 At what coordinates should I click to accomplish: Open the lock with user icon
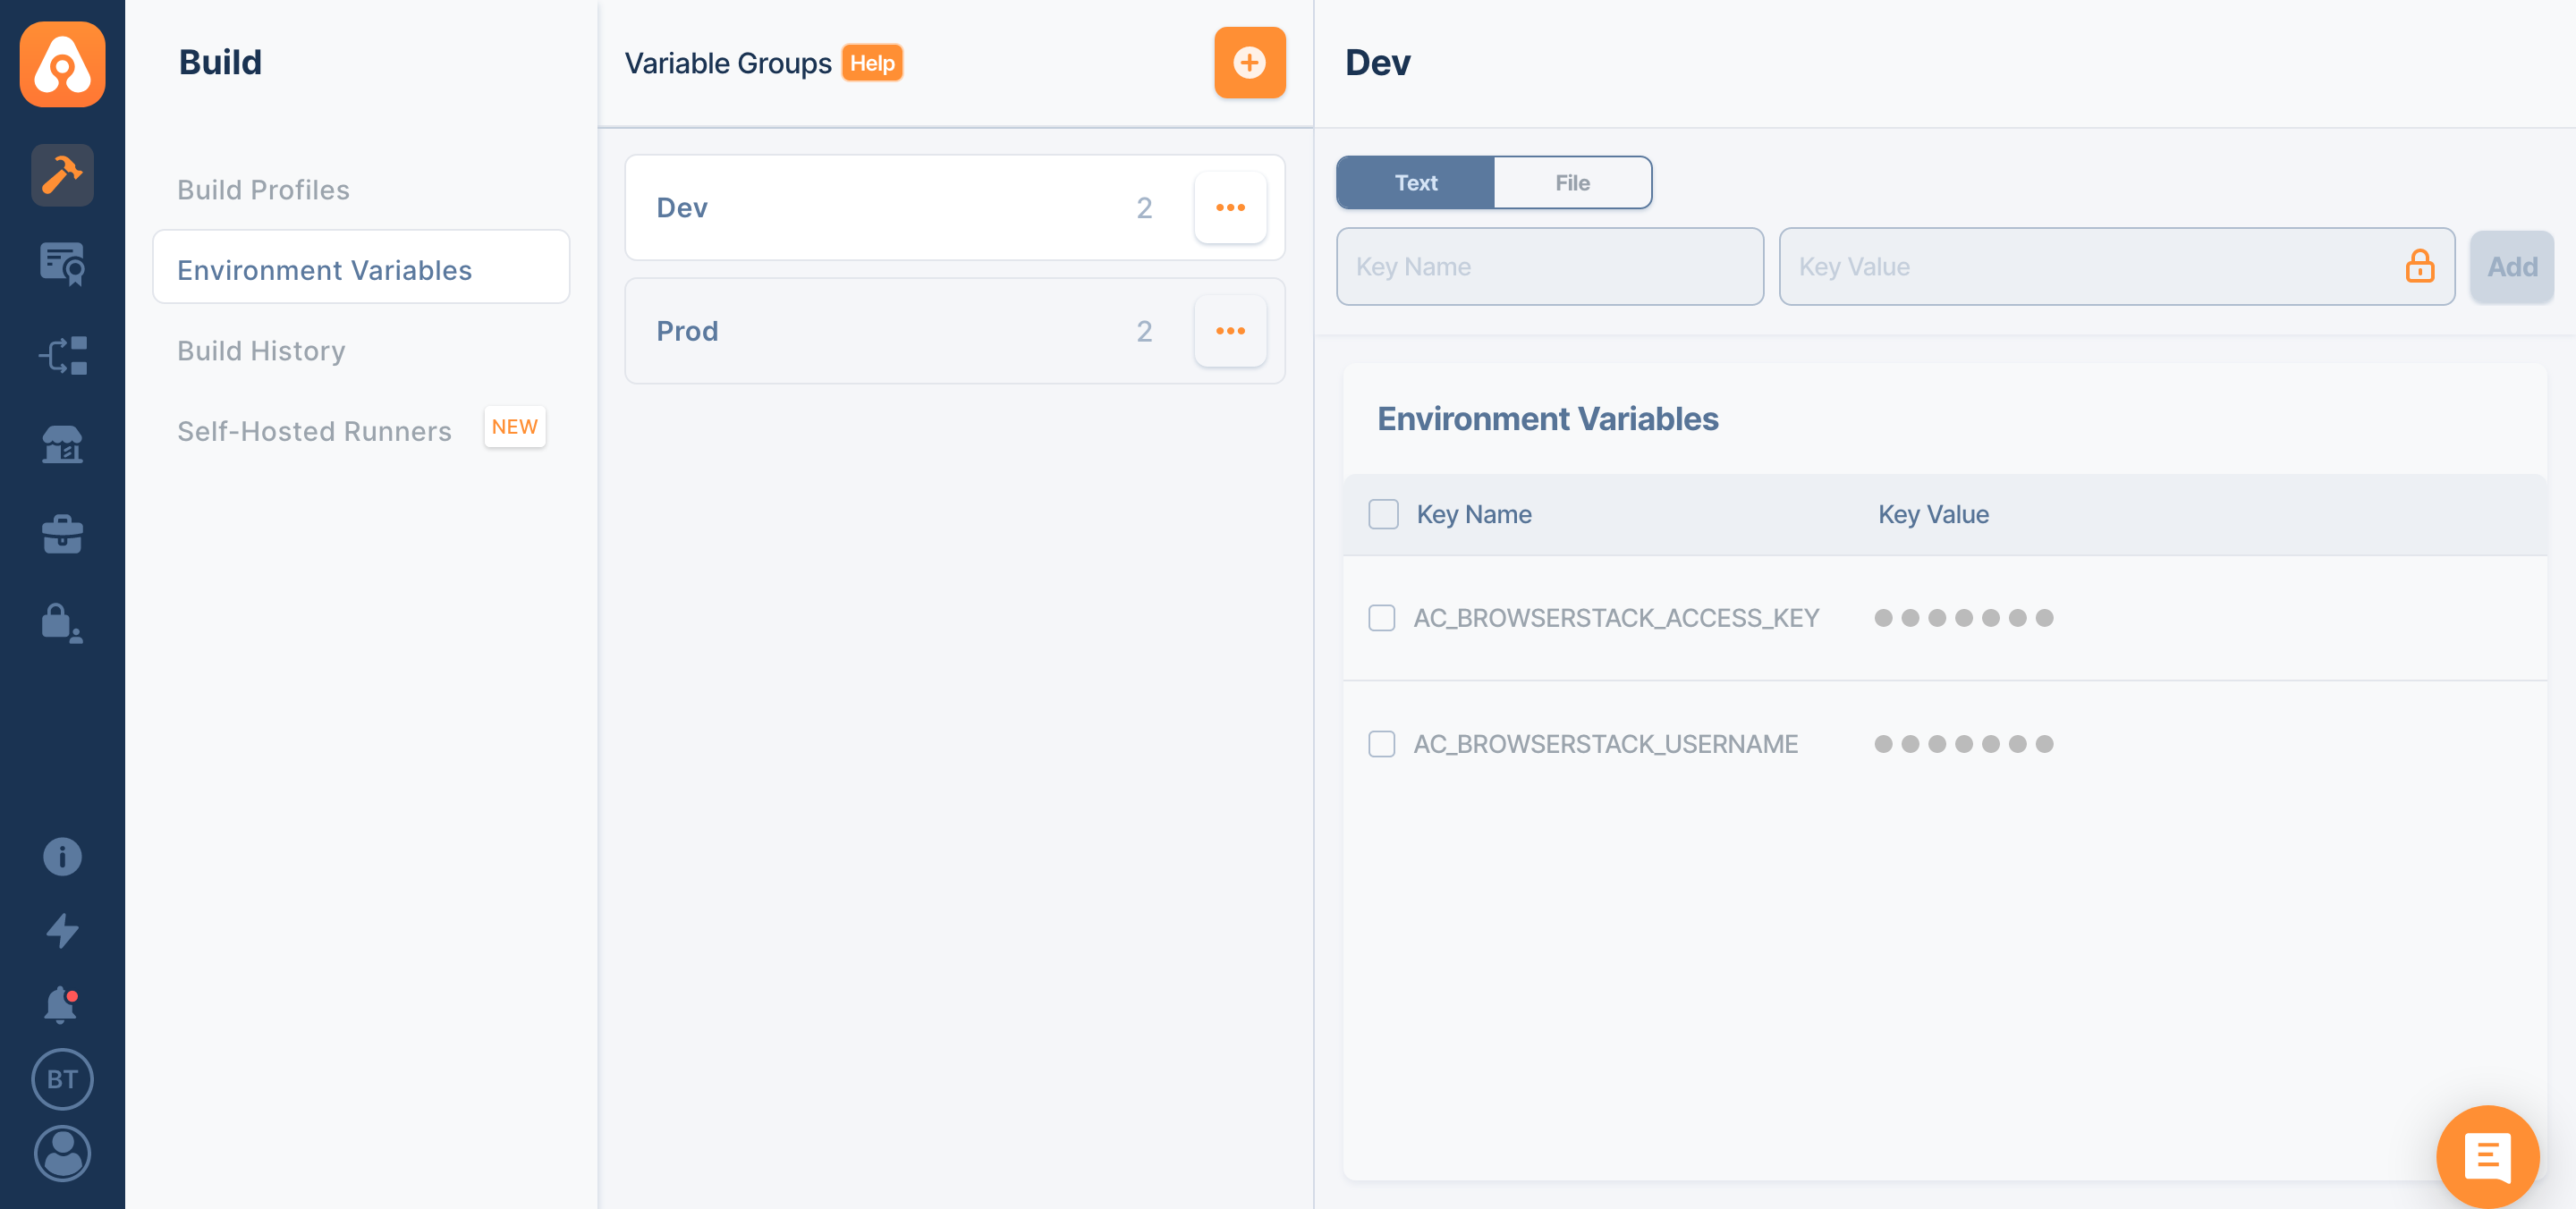pos(62,623)
